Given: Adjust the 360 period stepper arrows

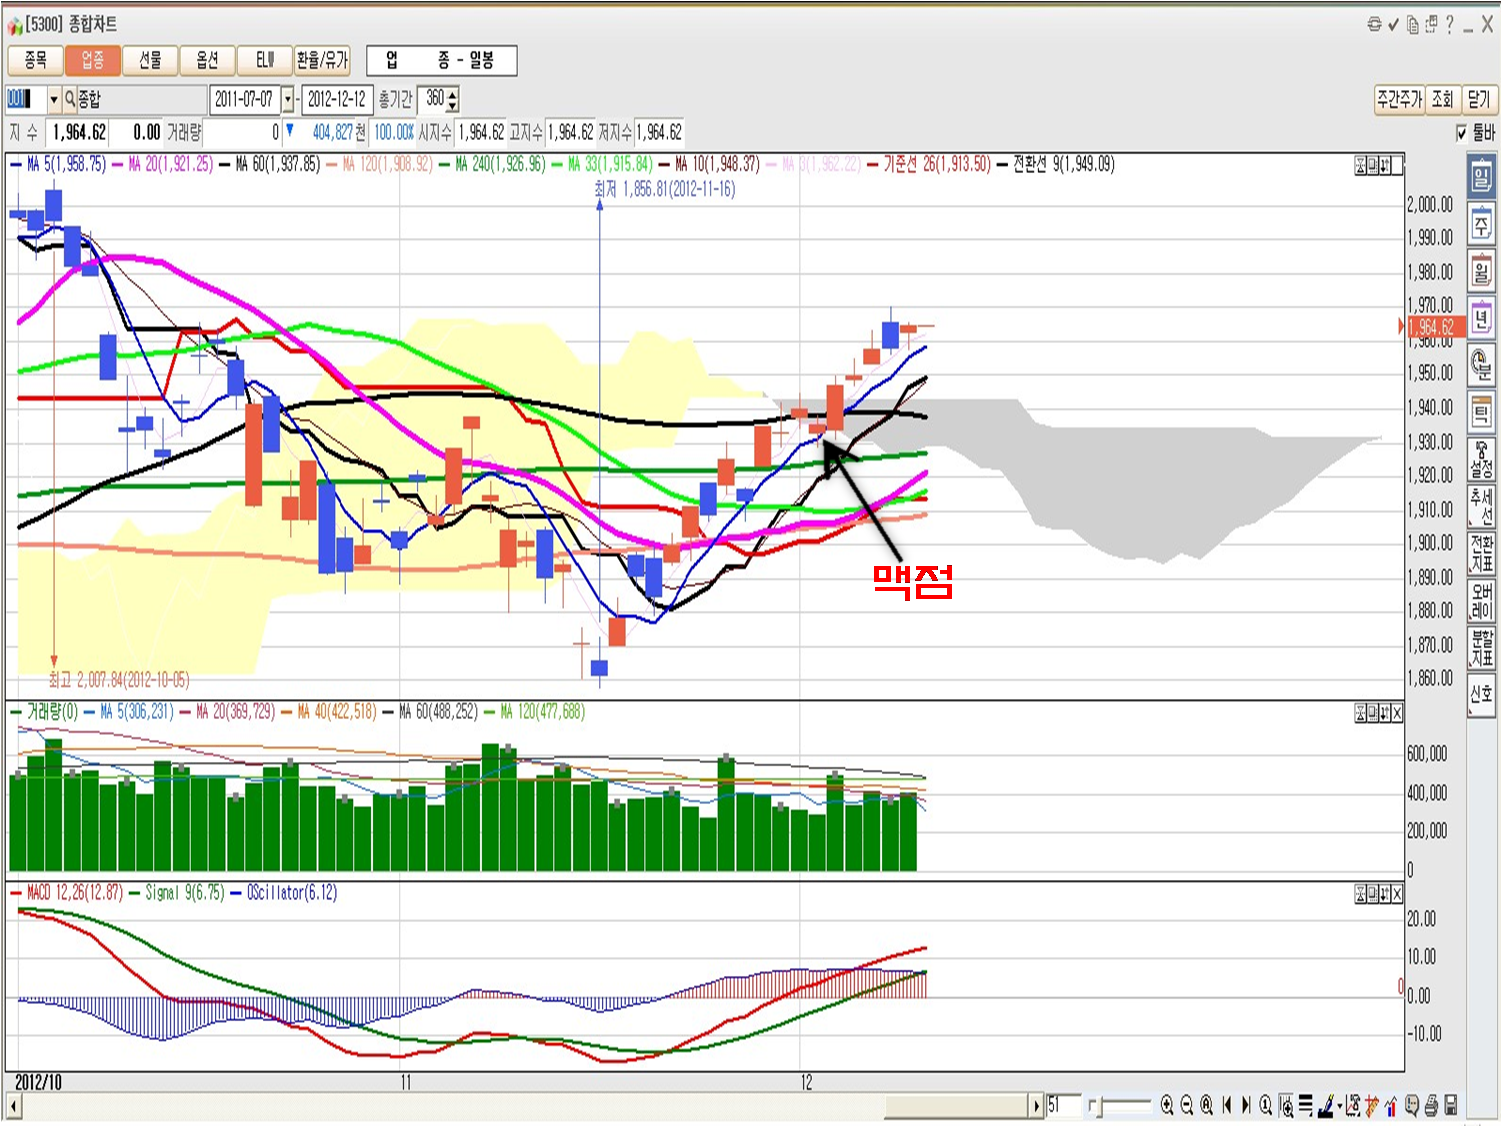Looking at the screenshot, I should 453,99.
